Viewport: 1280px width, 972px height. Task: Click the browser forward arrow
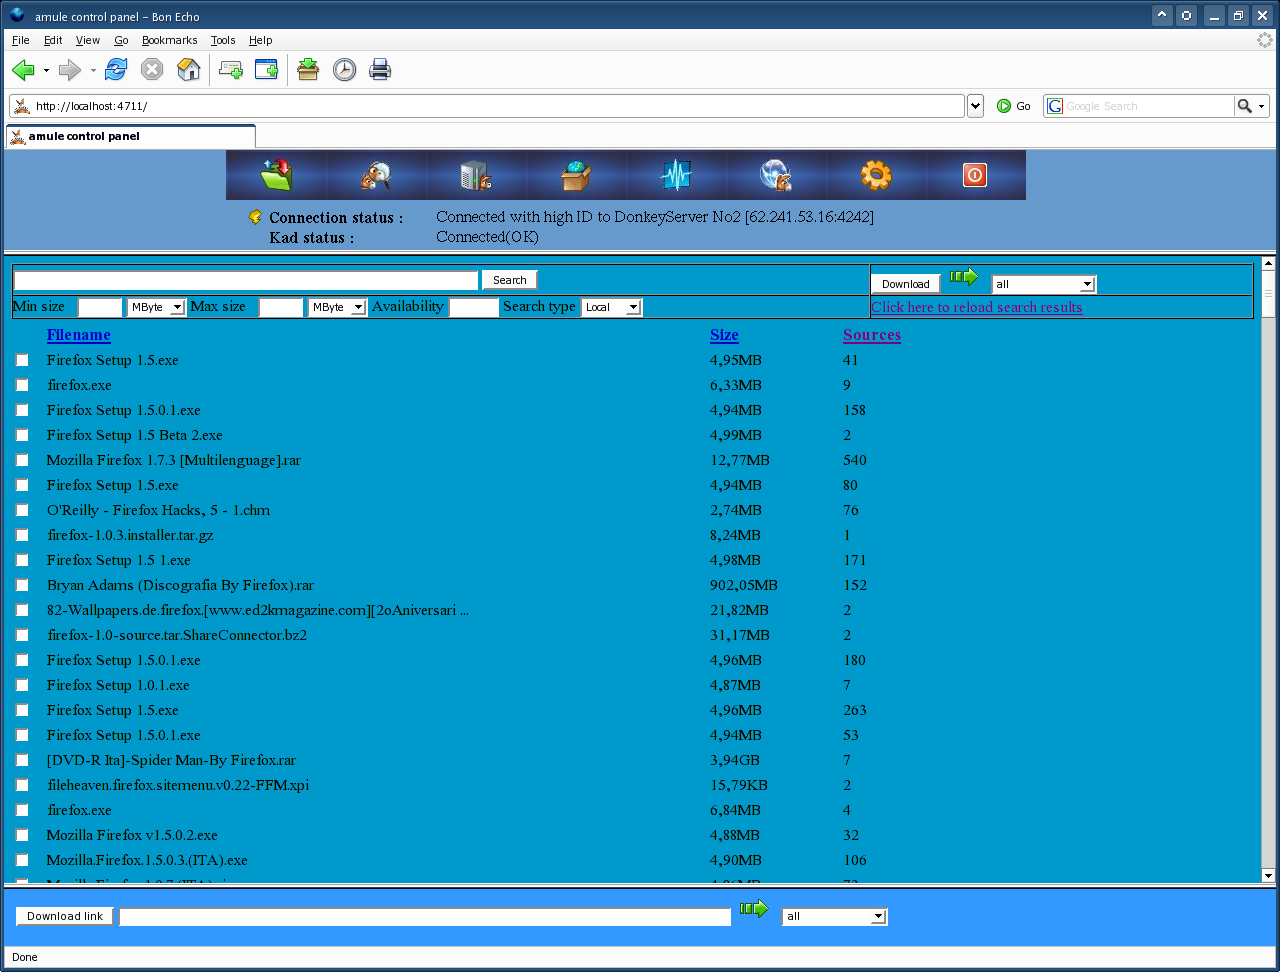coord(70,70)
